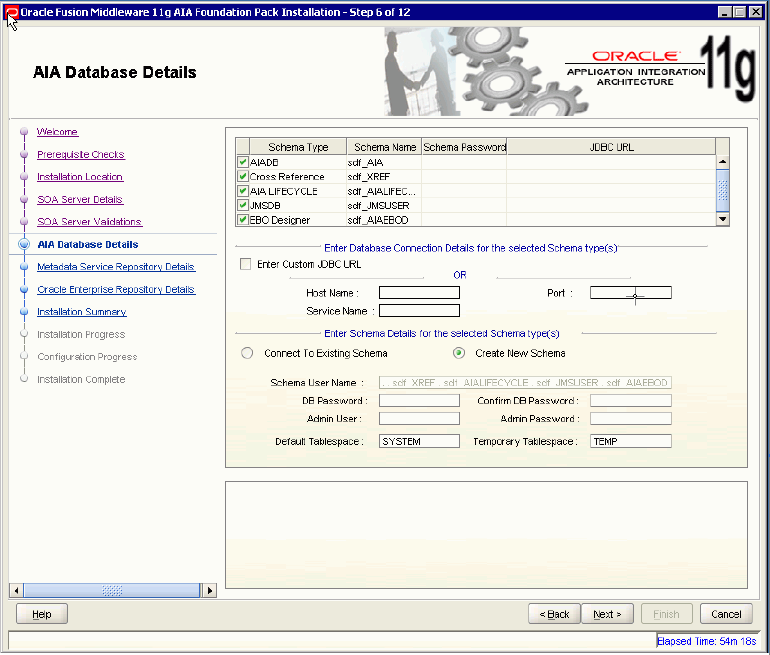The width and height of the screenshot is (770, 655).
Task: Click the step list horizontal scrollbar thumb
Action: pos(112,590)
